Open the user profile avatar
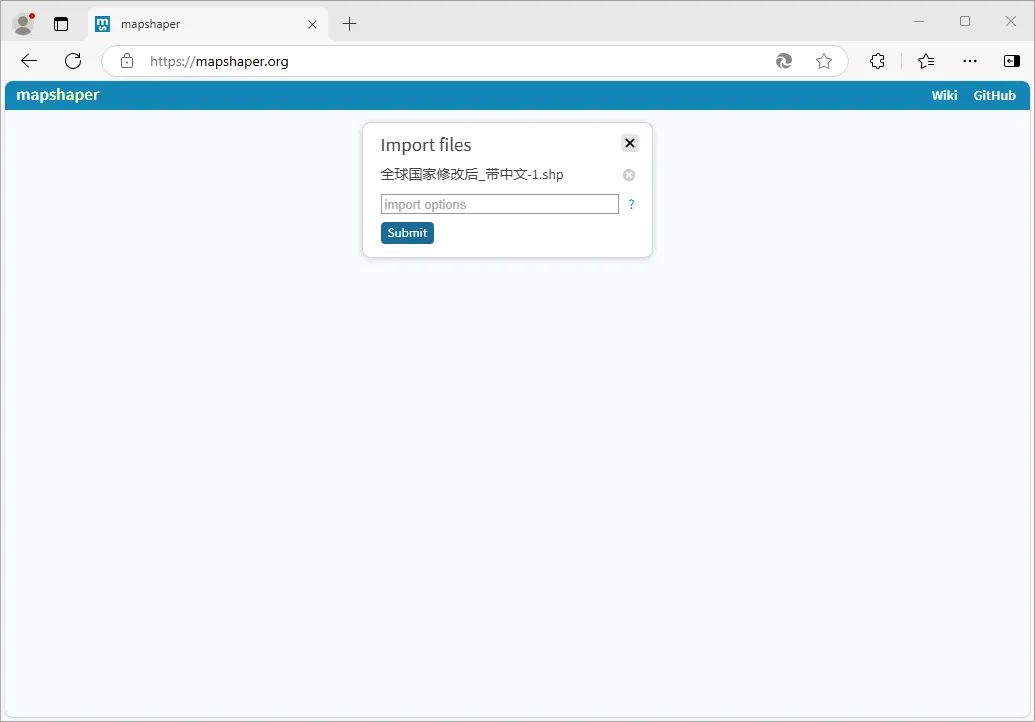This screenshot has width=1035, height=722. coord(24,24)
